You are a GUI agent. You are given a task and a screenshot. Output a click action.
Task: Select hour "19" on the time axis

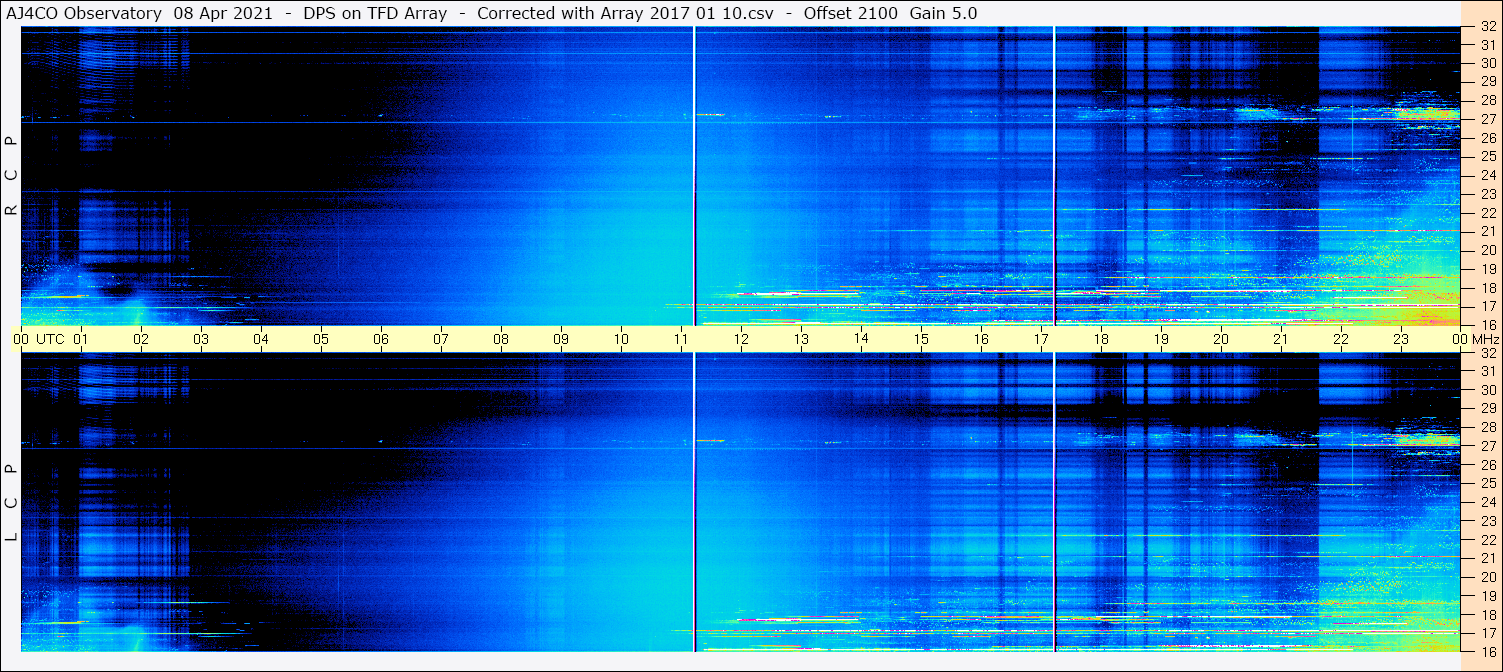(x=1161, y=339)
